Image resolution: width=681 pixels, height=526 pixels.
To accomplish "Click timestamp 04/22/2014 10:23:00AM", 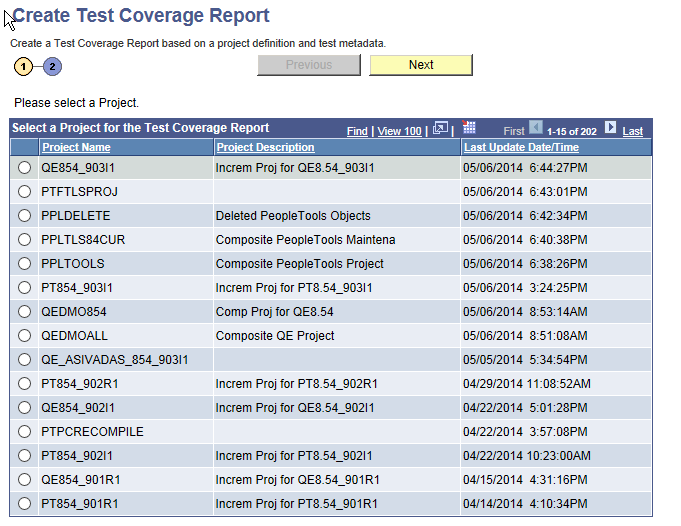I will tap(527, 456).
